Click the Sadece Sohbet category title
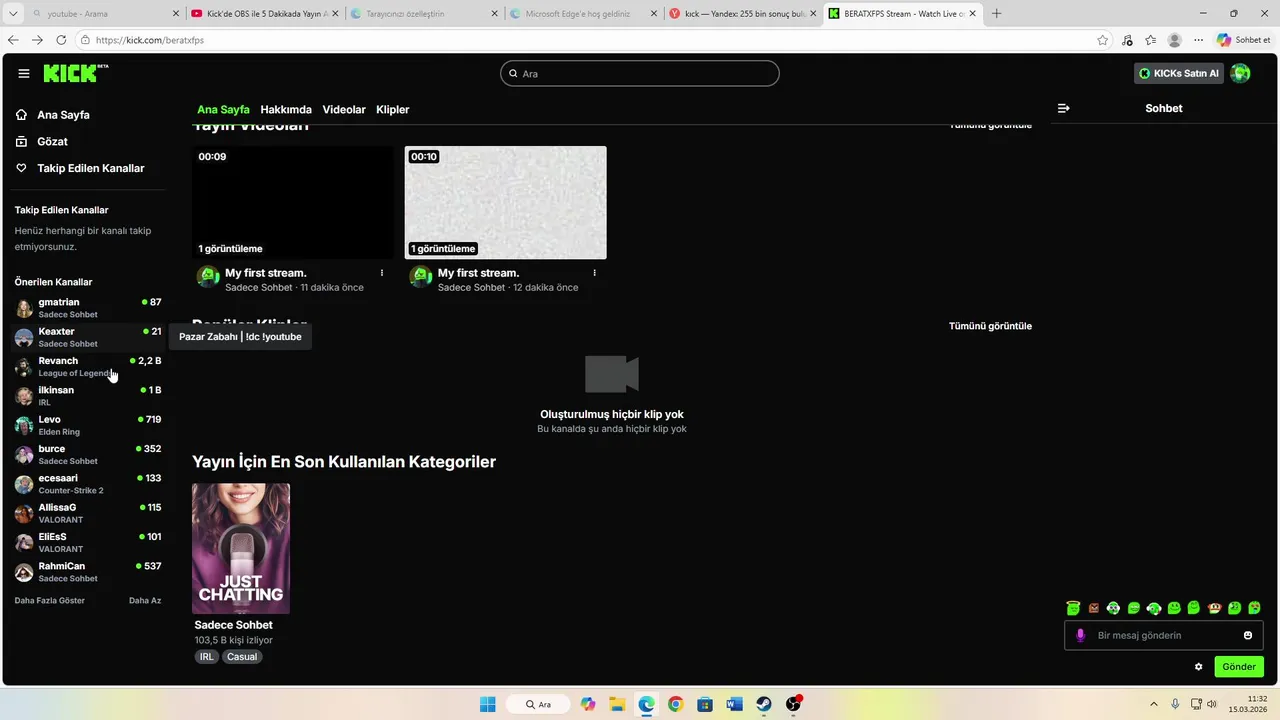Viewport: 1280px width, 720px height. point(234,625)
